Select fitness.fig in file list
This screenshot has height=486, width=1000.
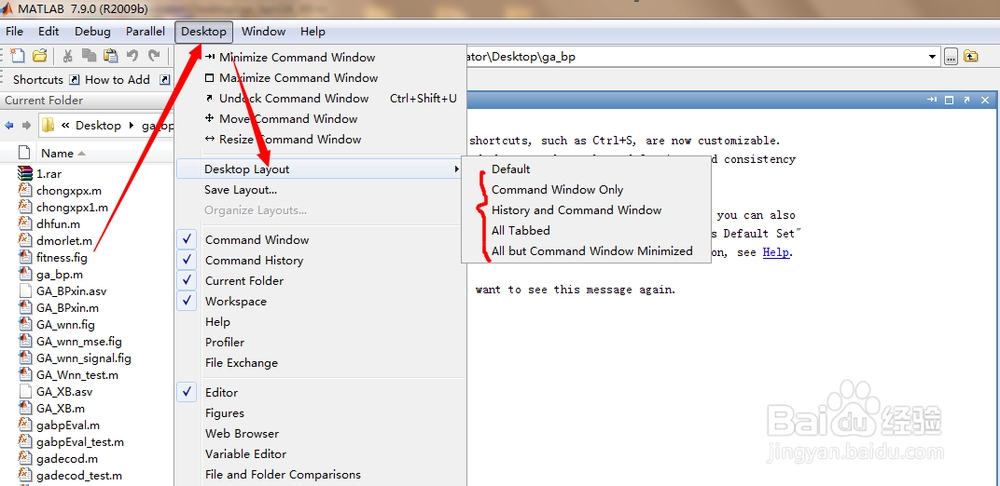[x=62, y=258]
